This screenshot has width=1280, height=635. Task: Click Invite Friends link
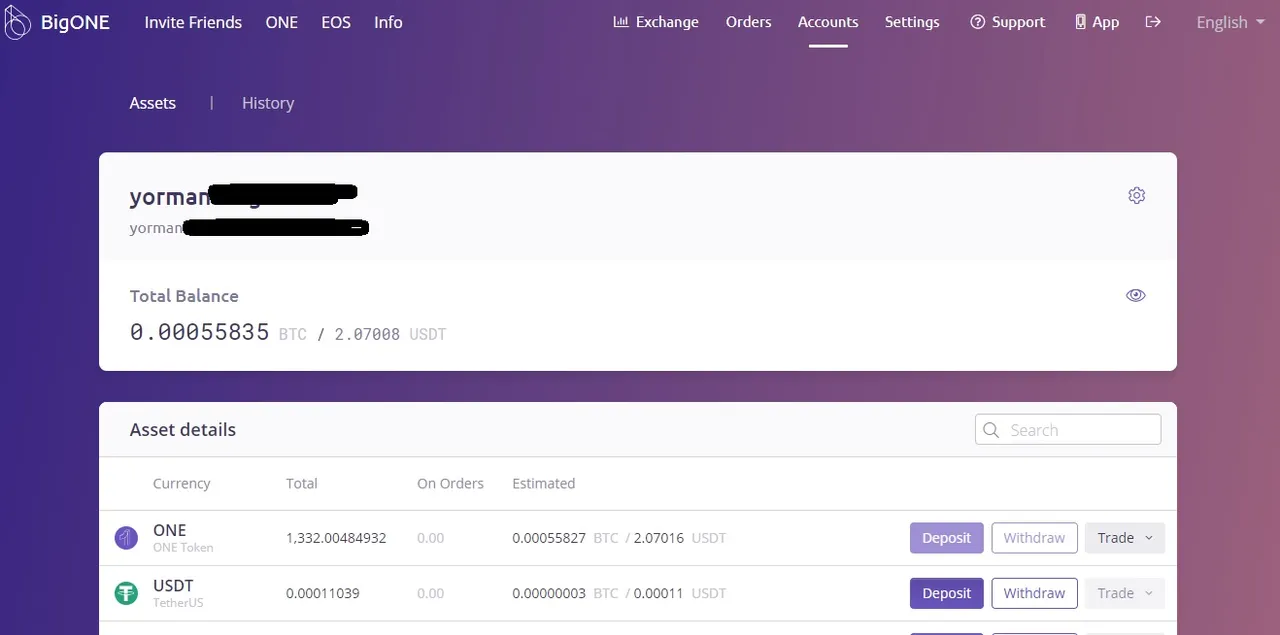pos(193,22)
